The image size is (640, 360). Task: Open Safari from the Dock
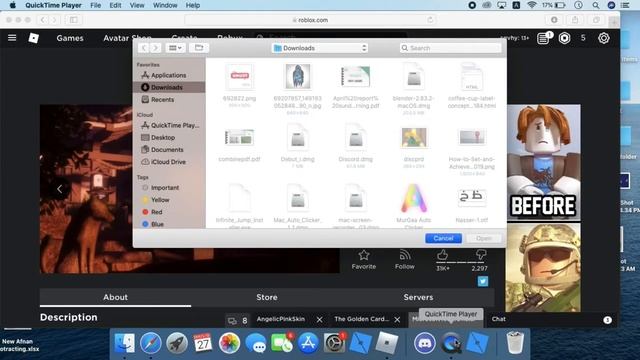(x=151, y=343)
